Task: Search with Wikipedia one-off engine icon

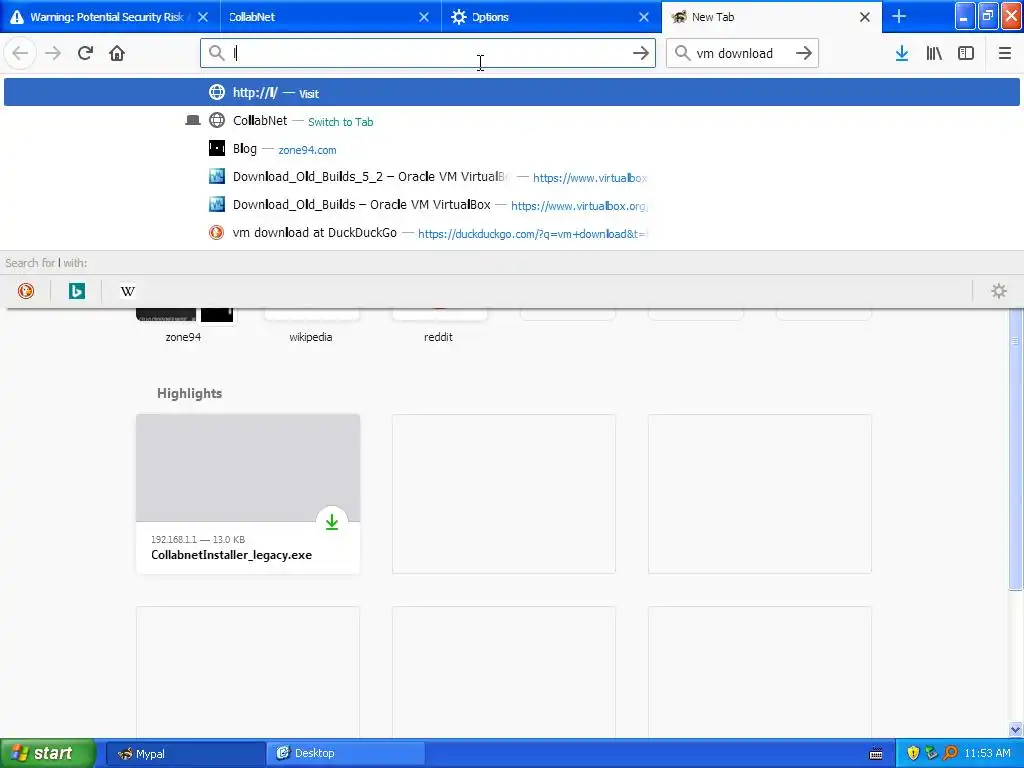Action: 128,291
